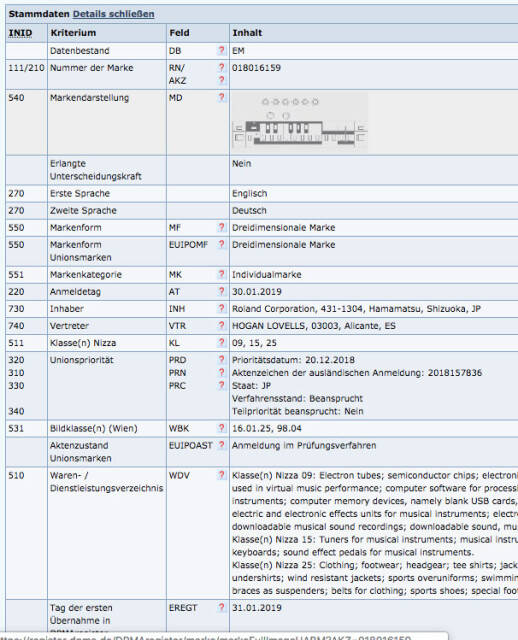
Task: Select 'Individualmarke' category value
Action: pyautogui.click(x=267, y=274)
